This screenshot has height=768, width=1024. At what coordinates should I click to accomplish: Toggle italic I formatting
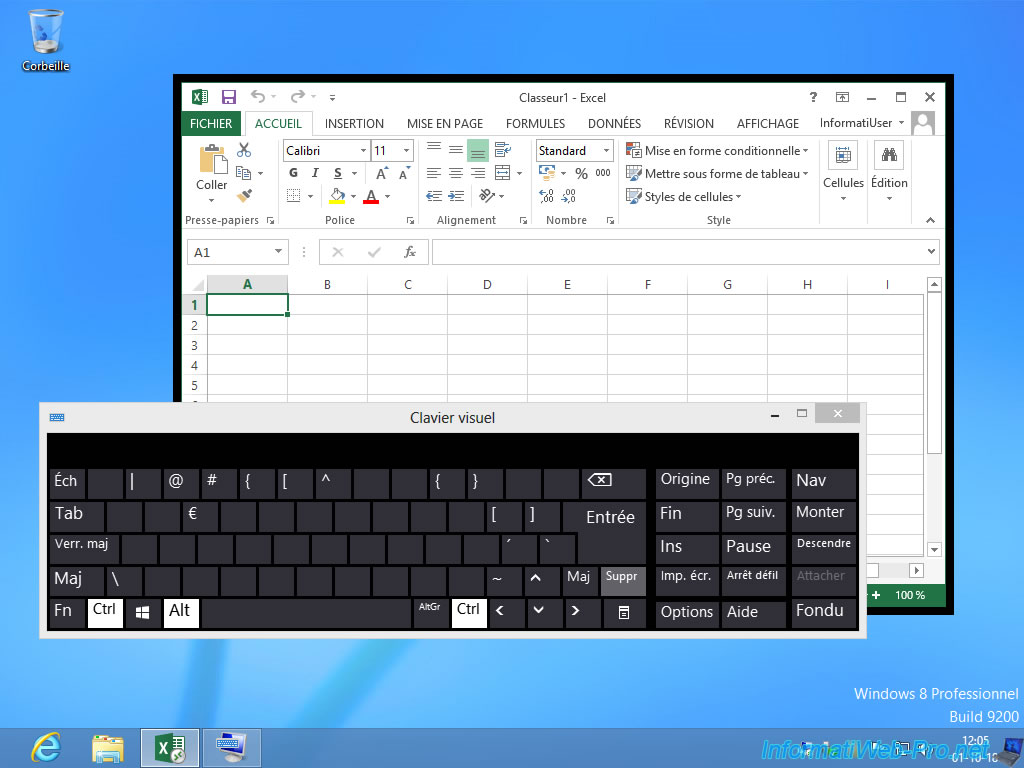coord(315,173)
